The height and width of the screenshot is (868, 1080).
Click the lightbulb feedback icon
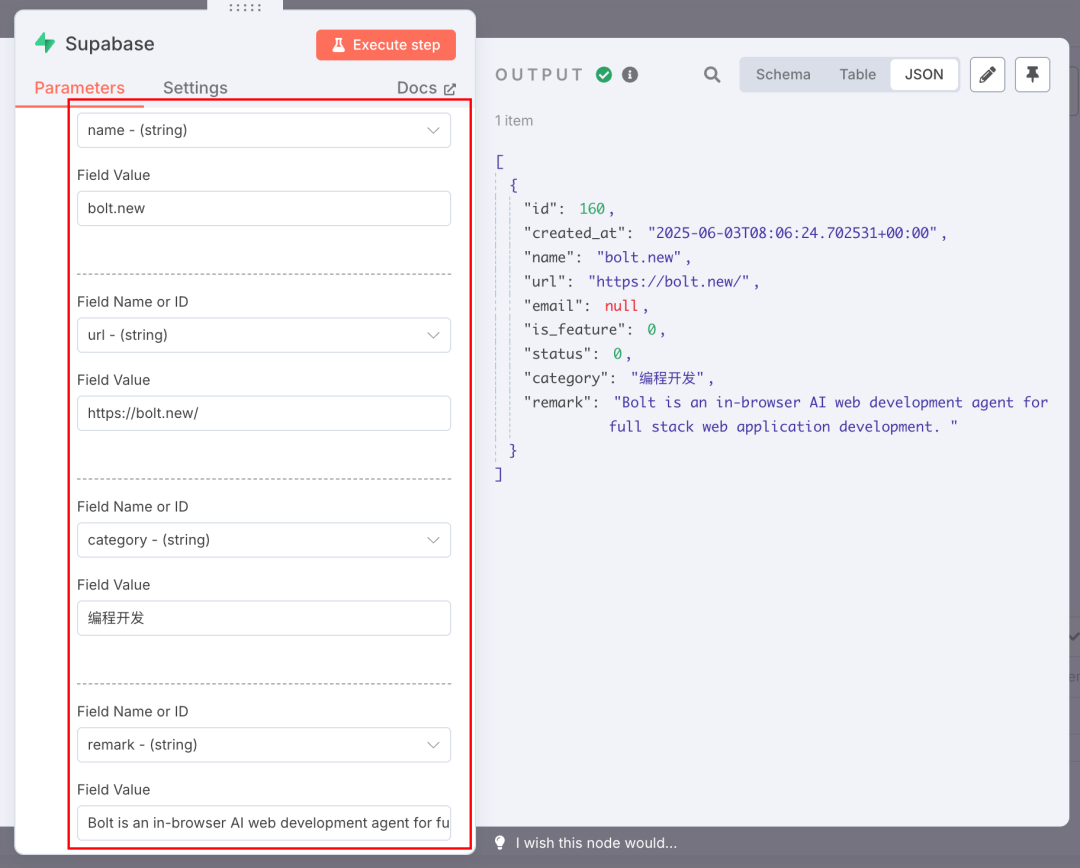[500, 843]
